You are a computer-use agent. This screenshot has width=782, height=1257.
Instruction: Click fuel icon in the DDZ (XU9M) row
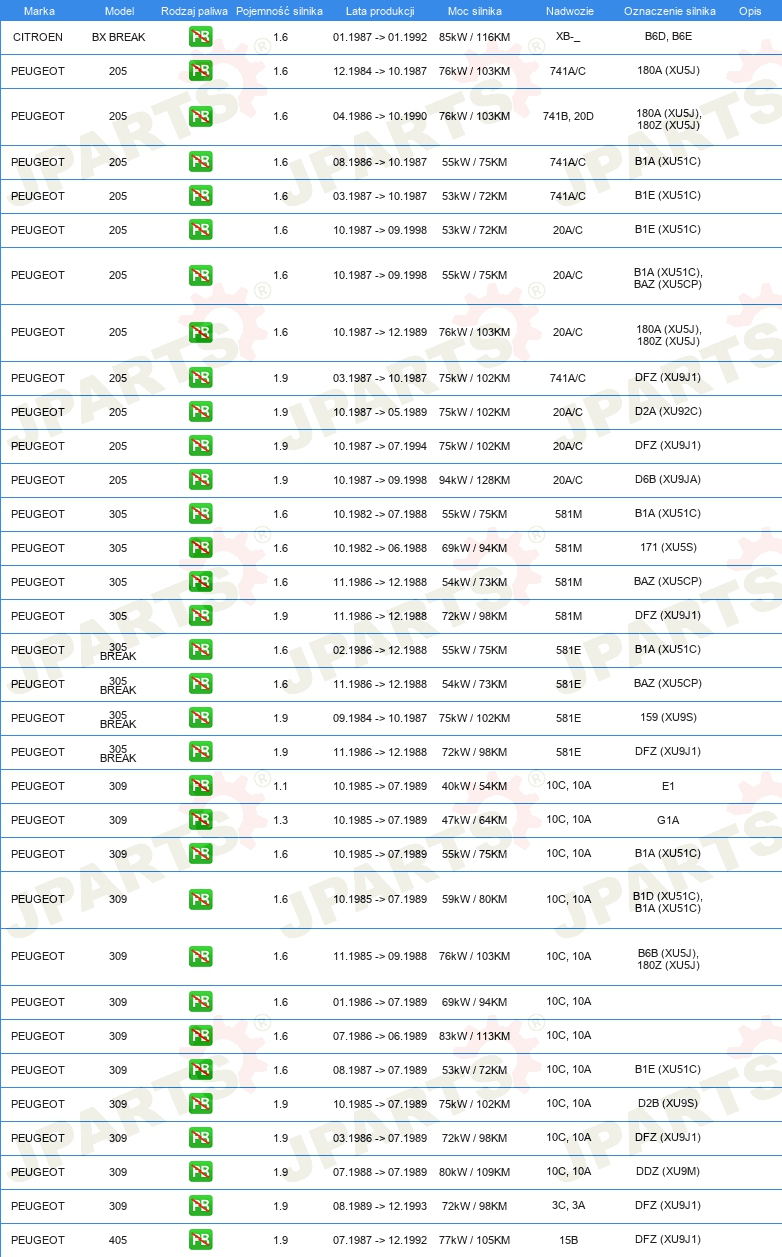coord(200,1172)
